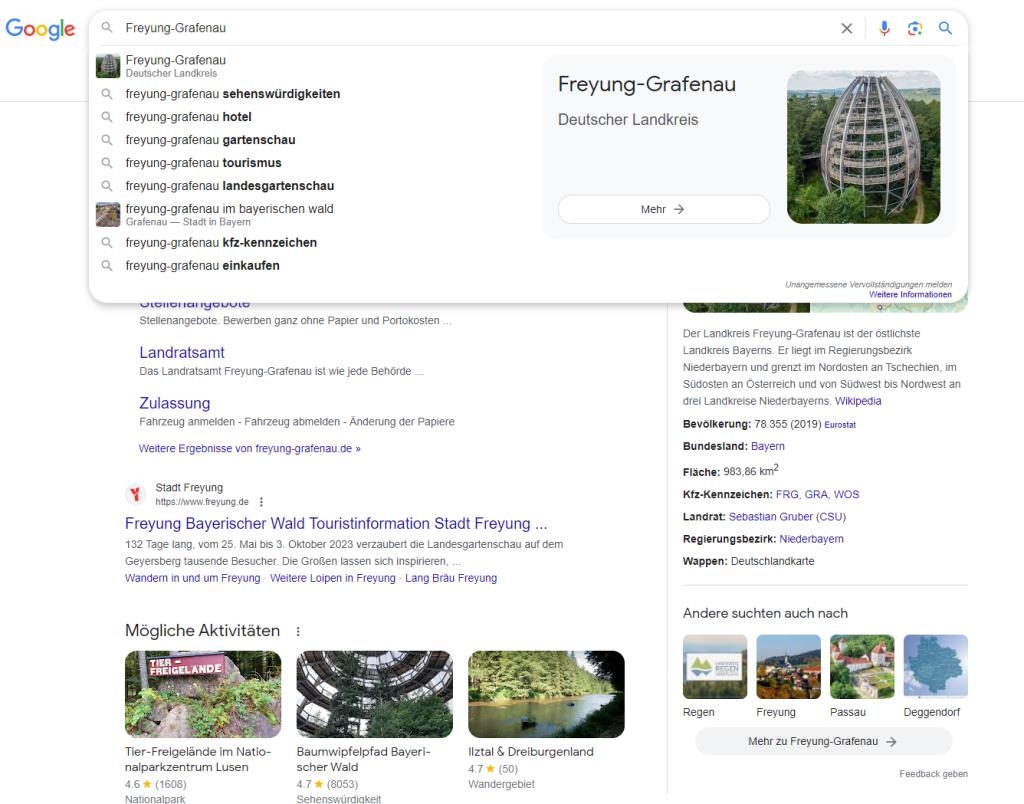The image size is (1024, 804).
Task: Click the Mehr zu Freyung-Grafenau button
Action: (822, 740)
